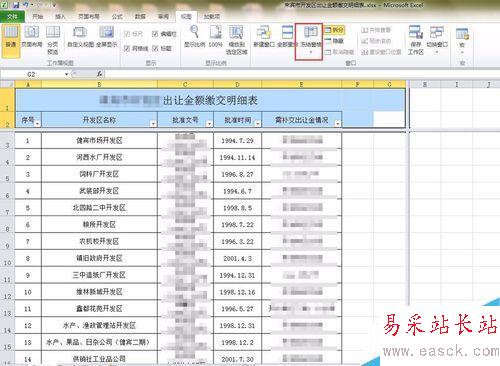Select cell 北四路二中开发区
Image resolution: width=500 pixels, height=366 pixels.
click(99, 208)
